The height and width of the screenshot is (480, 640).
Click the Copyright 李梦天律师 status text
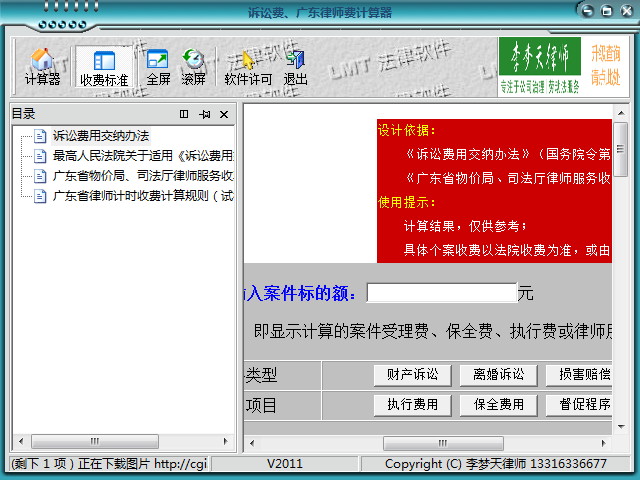[496, 464]
